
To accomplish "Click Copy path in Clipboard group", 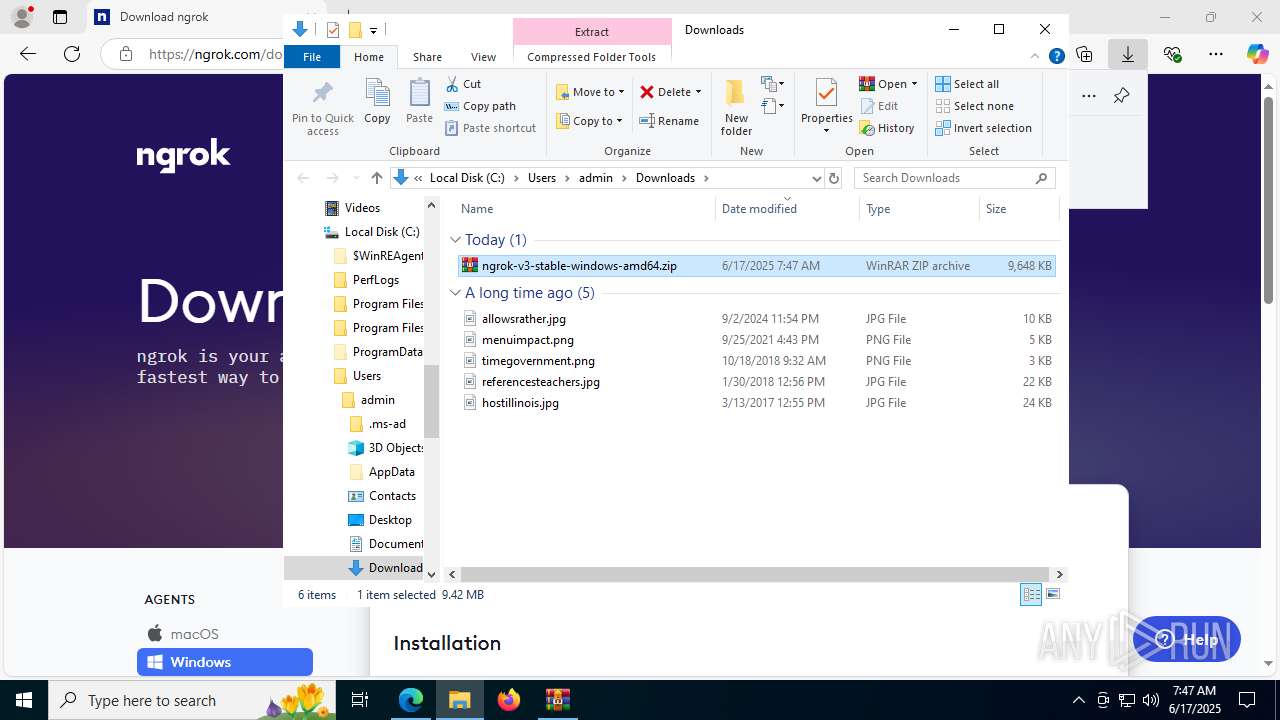I will [x=480, y=106].
